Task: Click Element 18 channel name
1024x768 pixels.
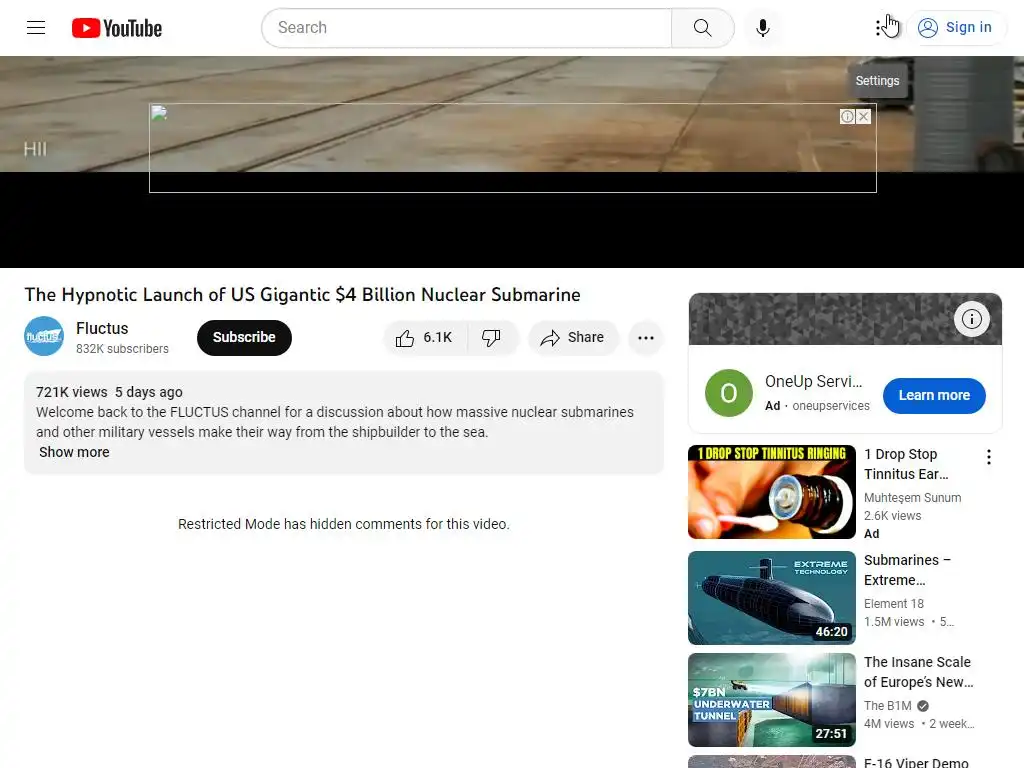Action: coord(893,603)
